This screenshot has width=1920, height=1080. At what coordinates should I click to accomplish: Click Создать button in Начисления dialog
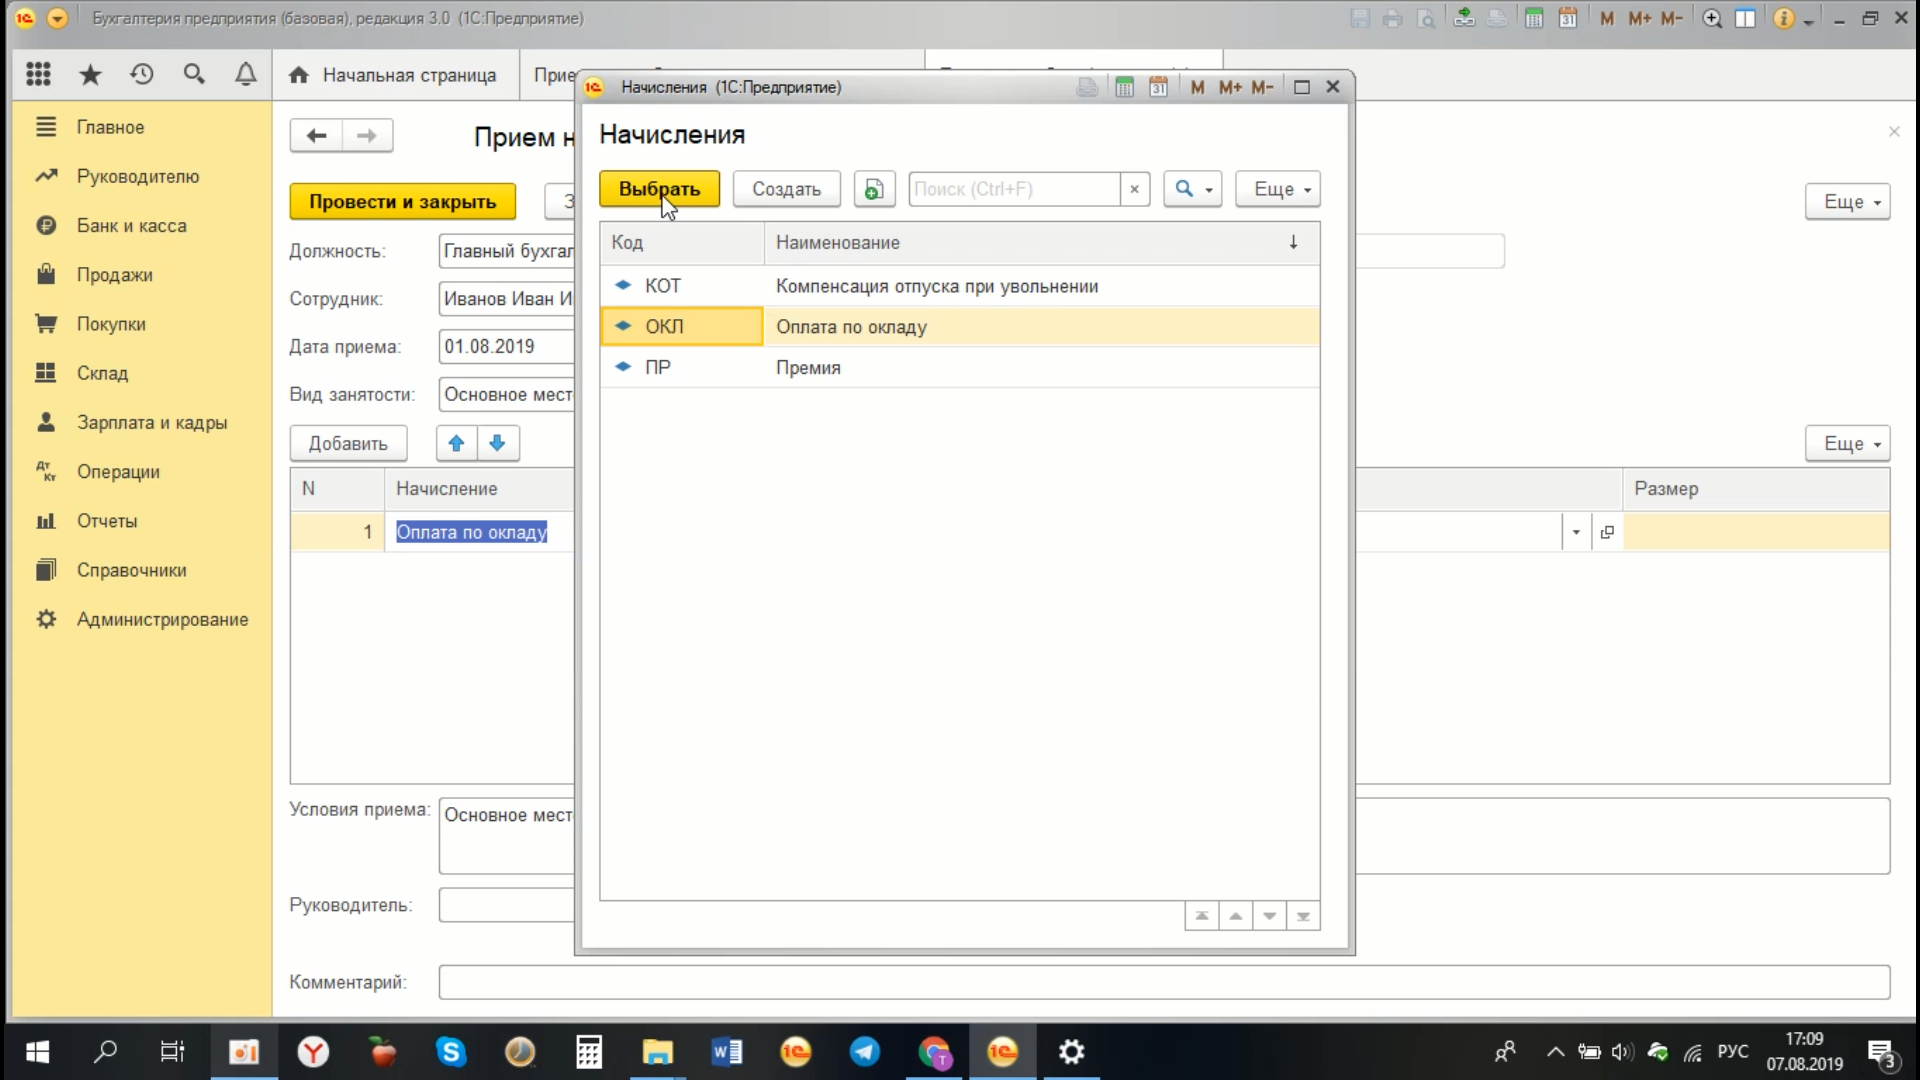[x=787, y=189]
